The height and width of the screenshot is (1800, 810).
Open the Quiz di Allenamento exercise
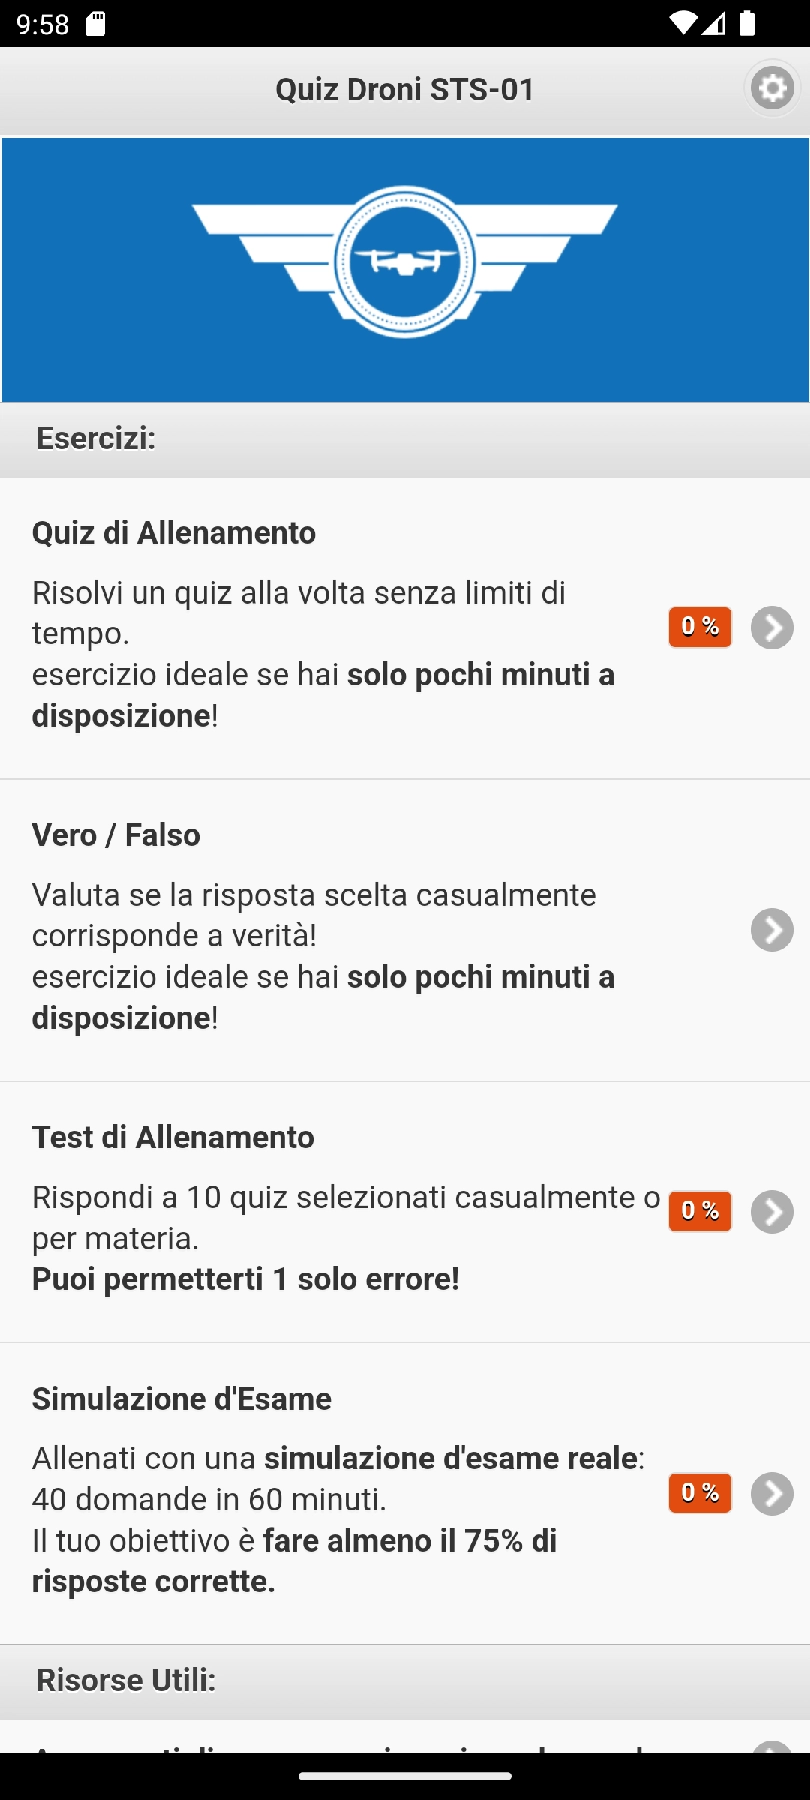click(174, 533)
